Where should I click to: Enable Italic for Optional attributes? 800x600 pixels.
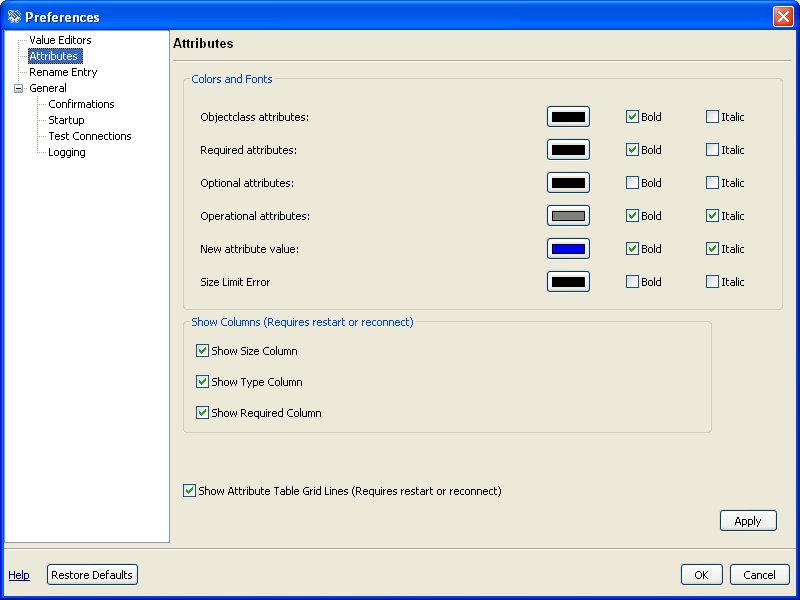click(712, 183)
